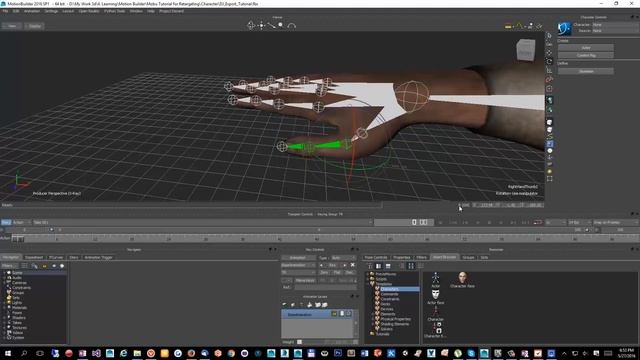Image resolution: width=640 pixels, height=360 pixels.
Task: Select the orbit viewer tool icon
Action: tap(251, 25)
